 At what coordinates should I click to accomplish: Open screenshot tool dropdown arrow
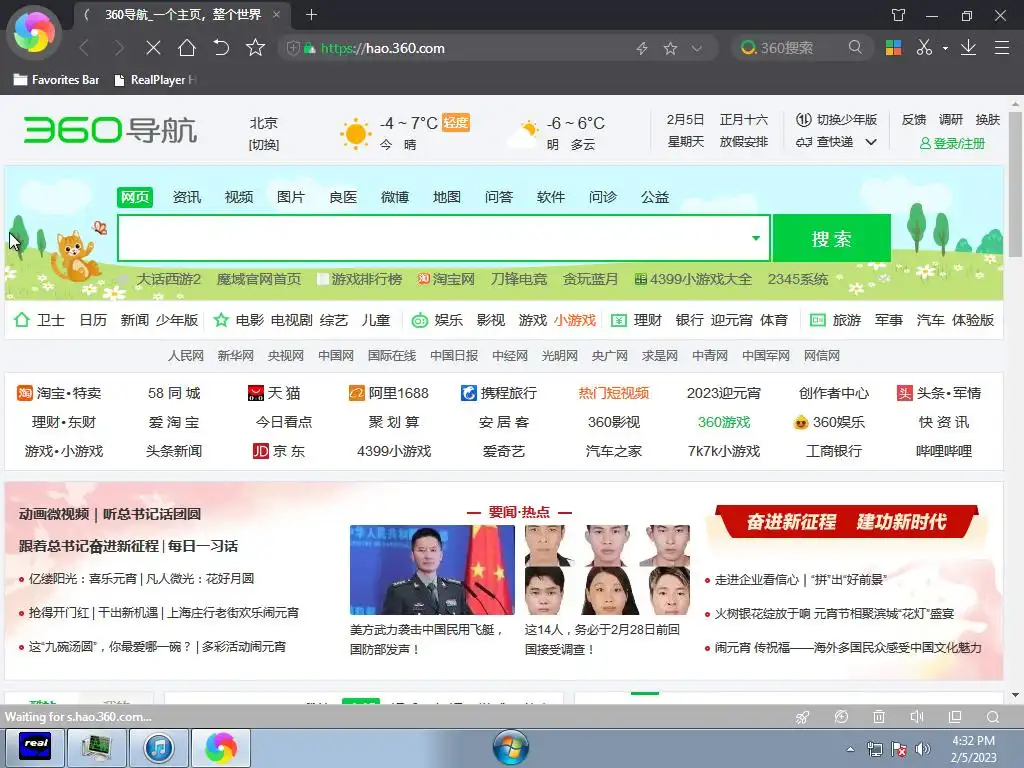pos(945,48)
